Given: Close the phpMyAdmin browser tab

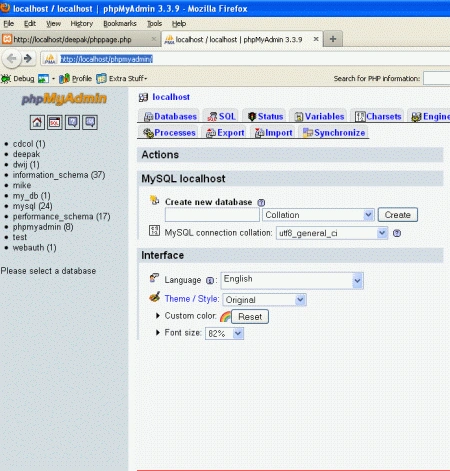Looking at the screenshot, I should click(316, 39).
